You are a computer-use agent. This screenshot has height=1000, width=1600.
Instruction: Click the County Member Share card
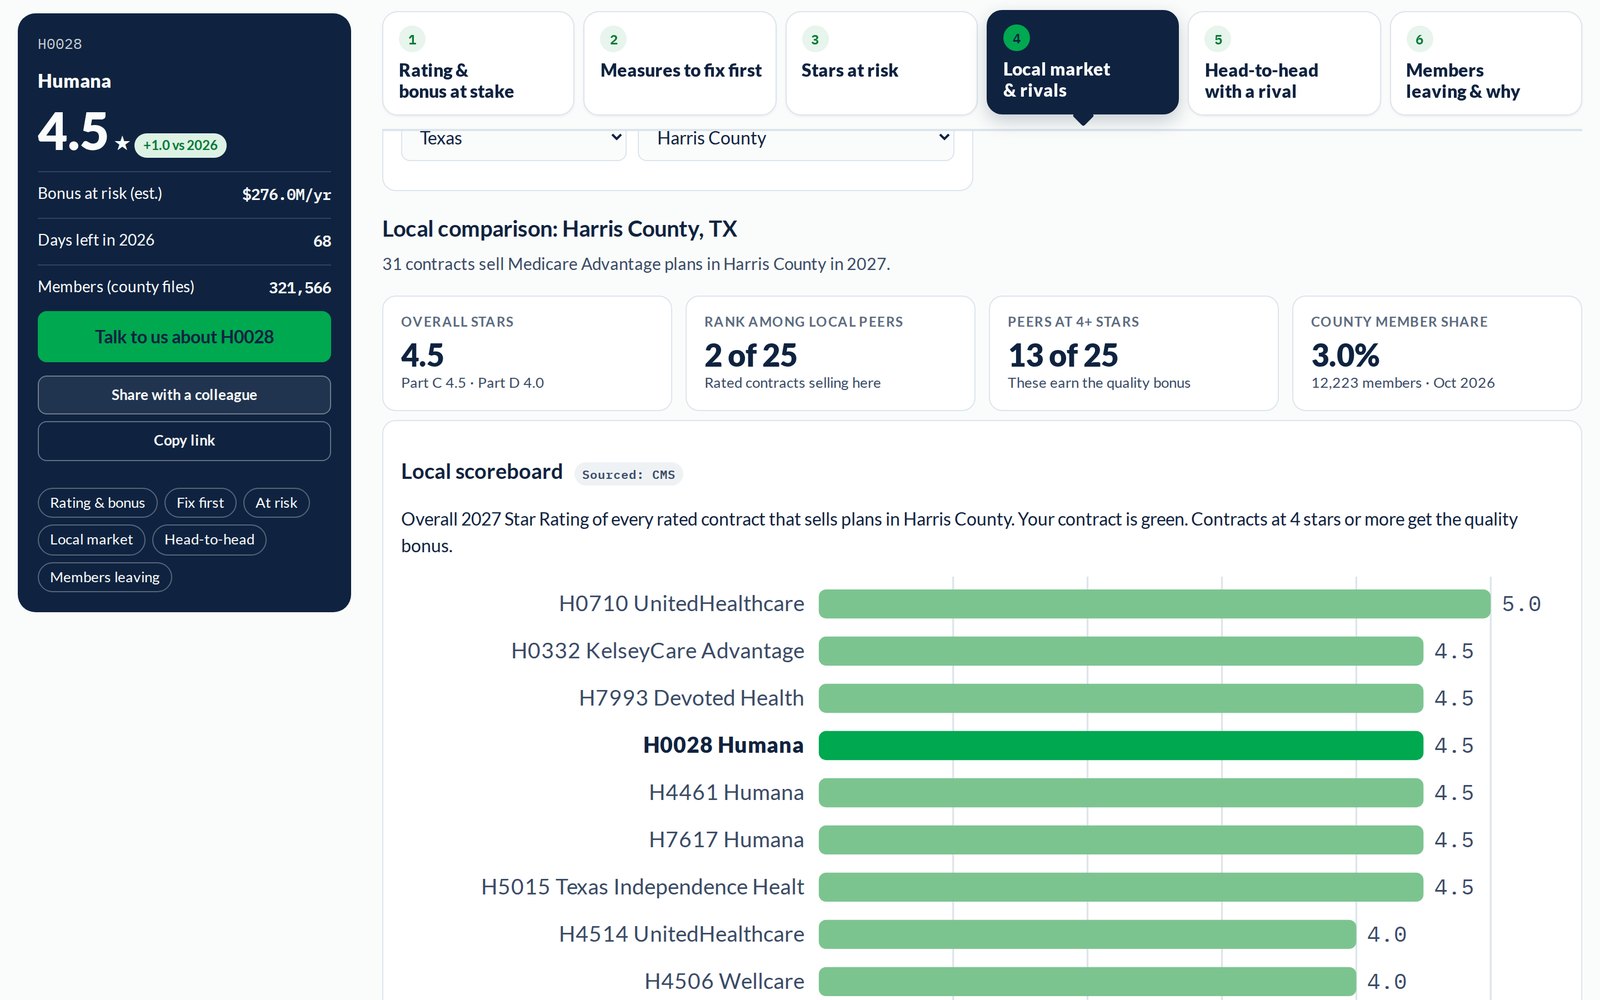click(1437, 353)
